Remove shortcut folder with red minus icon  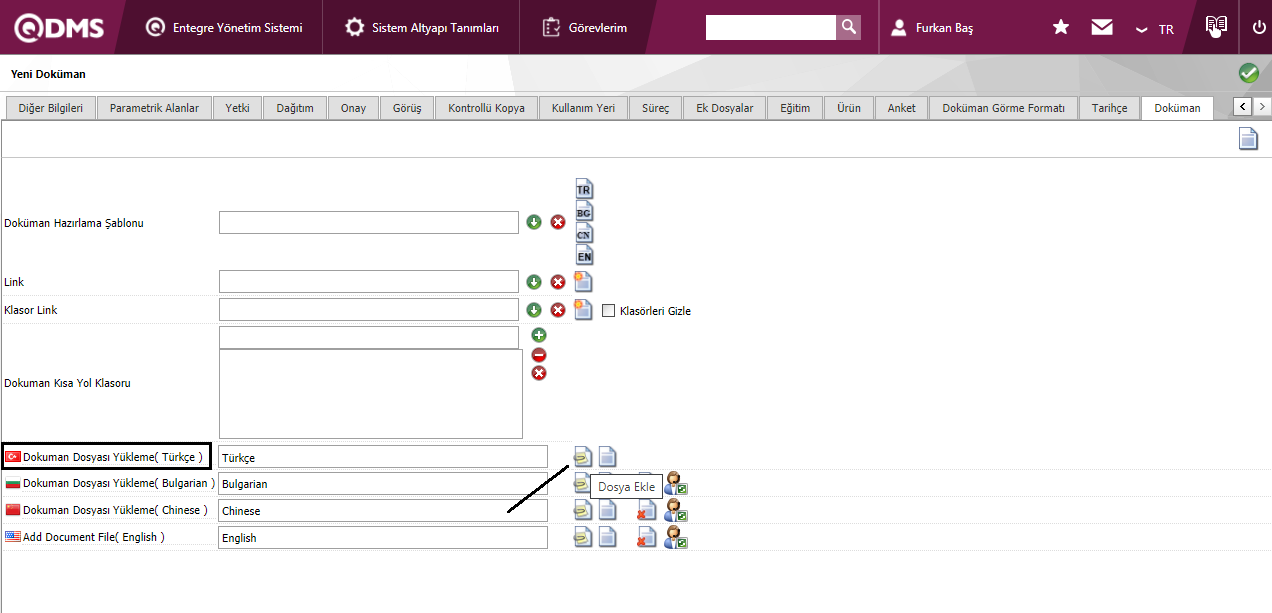[x=539, y=354]
